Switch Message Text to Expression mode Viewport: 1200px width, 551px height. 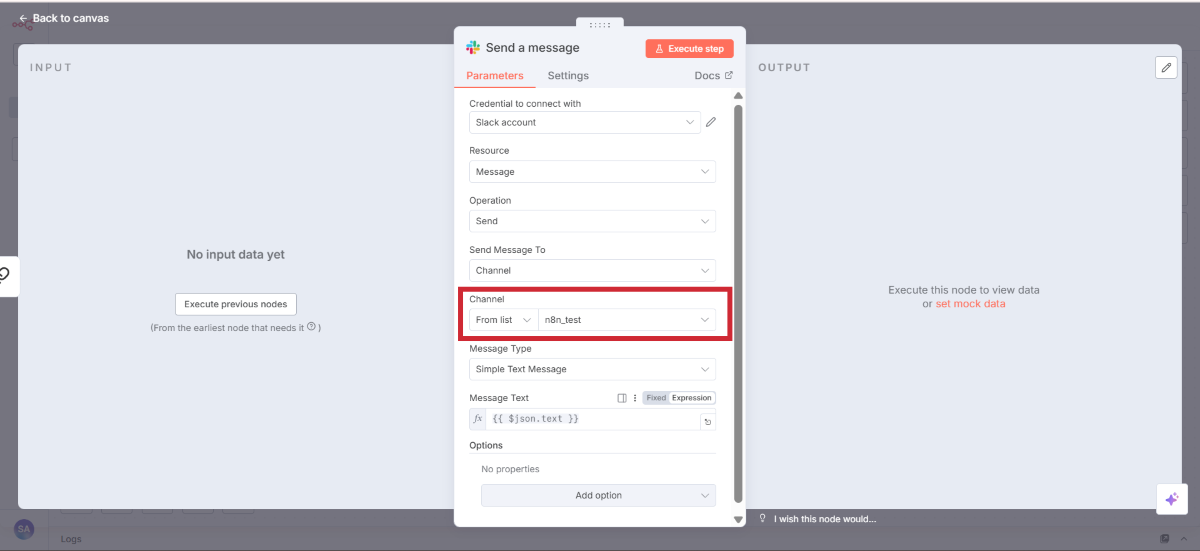(692, 398)
